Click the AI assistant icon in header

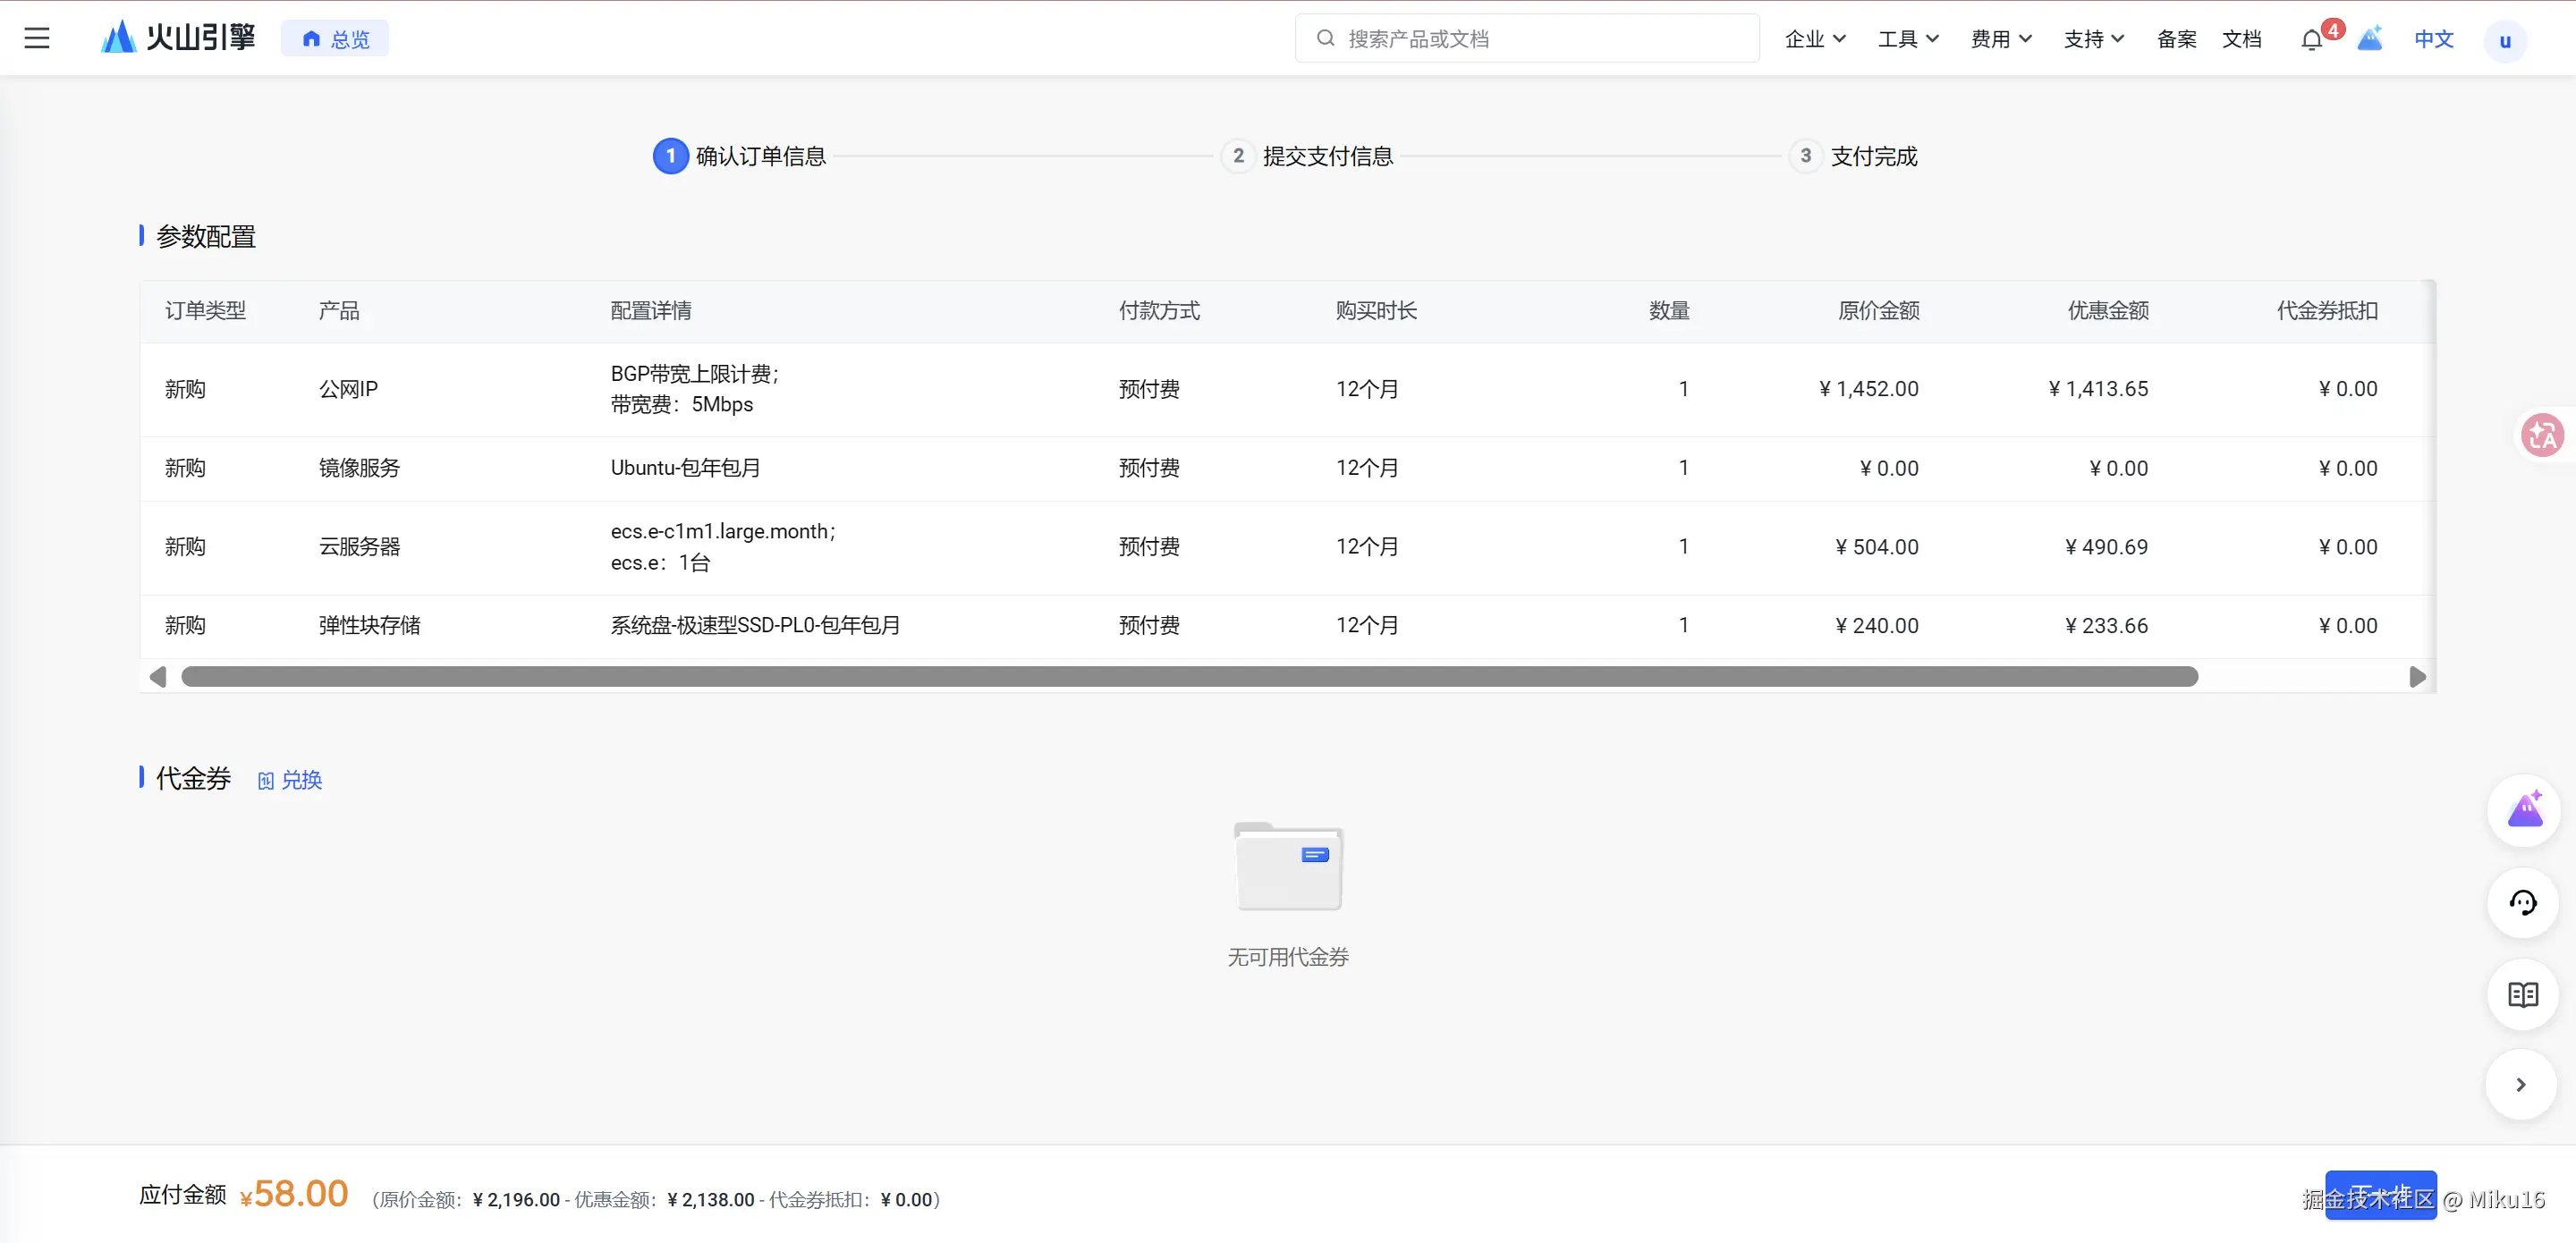pyautogui.click(x=2369, y=39)
